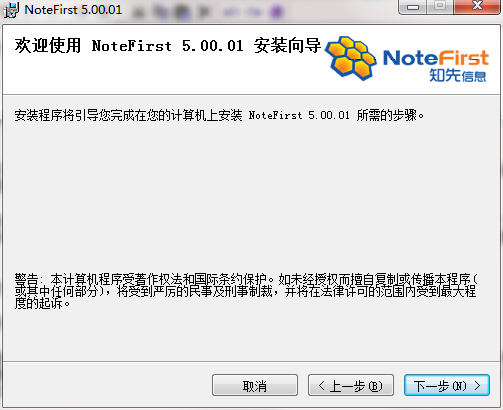Click the 警告 copyright warning paragraph
Image resolution: width=503 pixels, height=410 pixels.
point(246,291)
